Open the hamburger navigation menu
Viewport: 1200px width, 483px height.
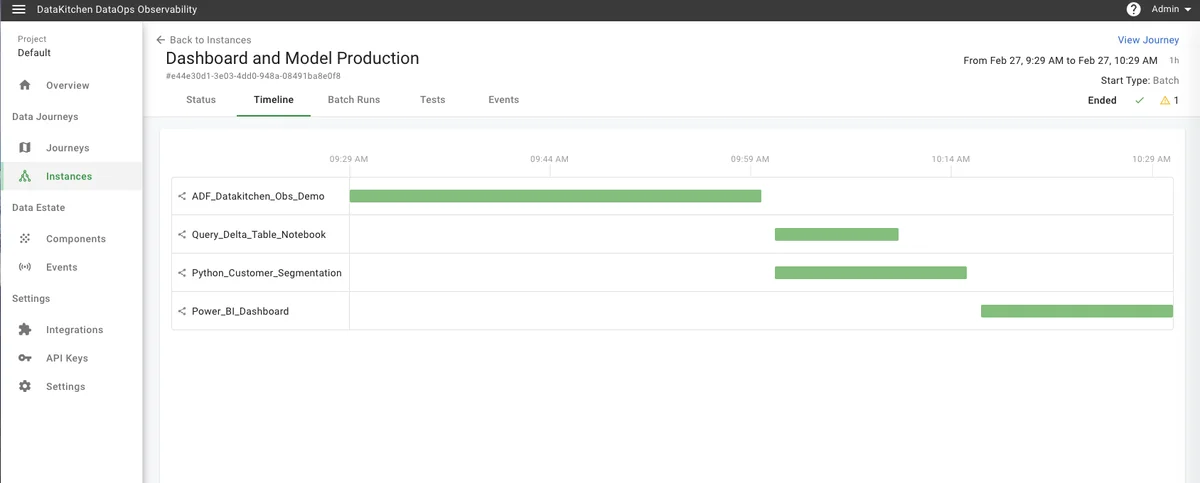(18, 9)
